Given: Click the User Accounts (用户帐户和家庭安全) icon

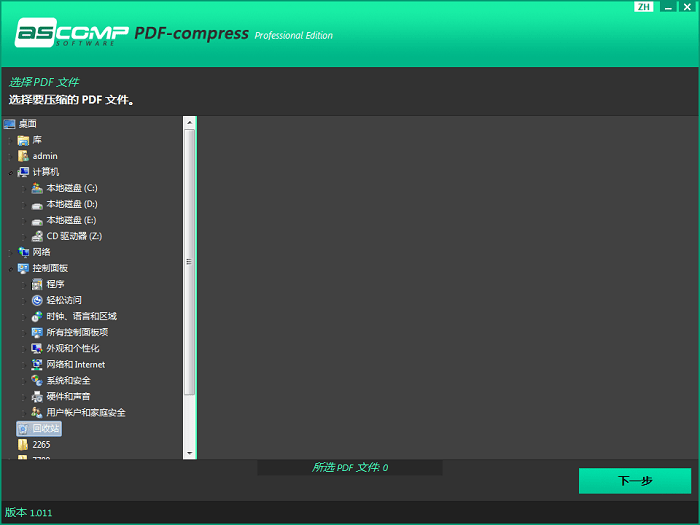Looking at the screenshot, I should [37, 413].
